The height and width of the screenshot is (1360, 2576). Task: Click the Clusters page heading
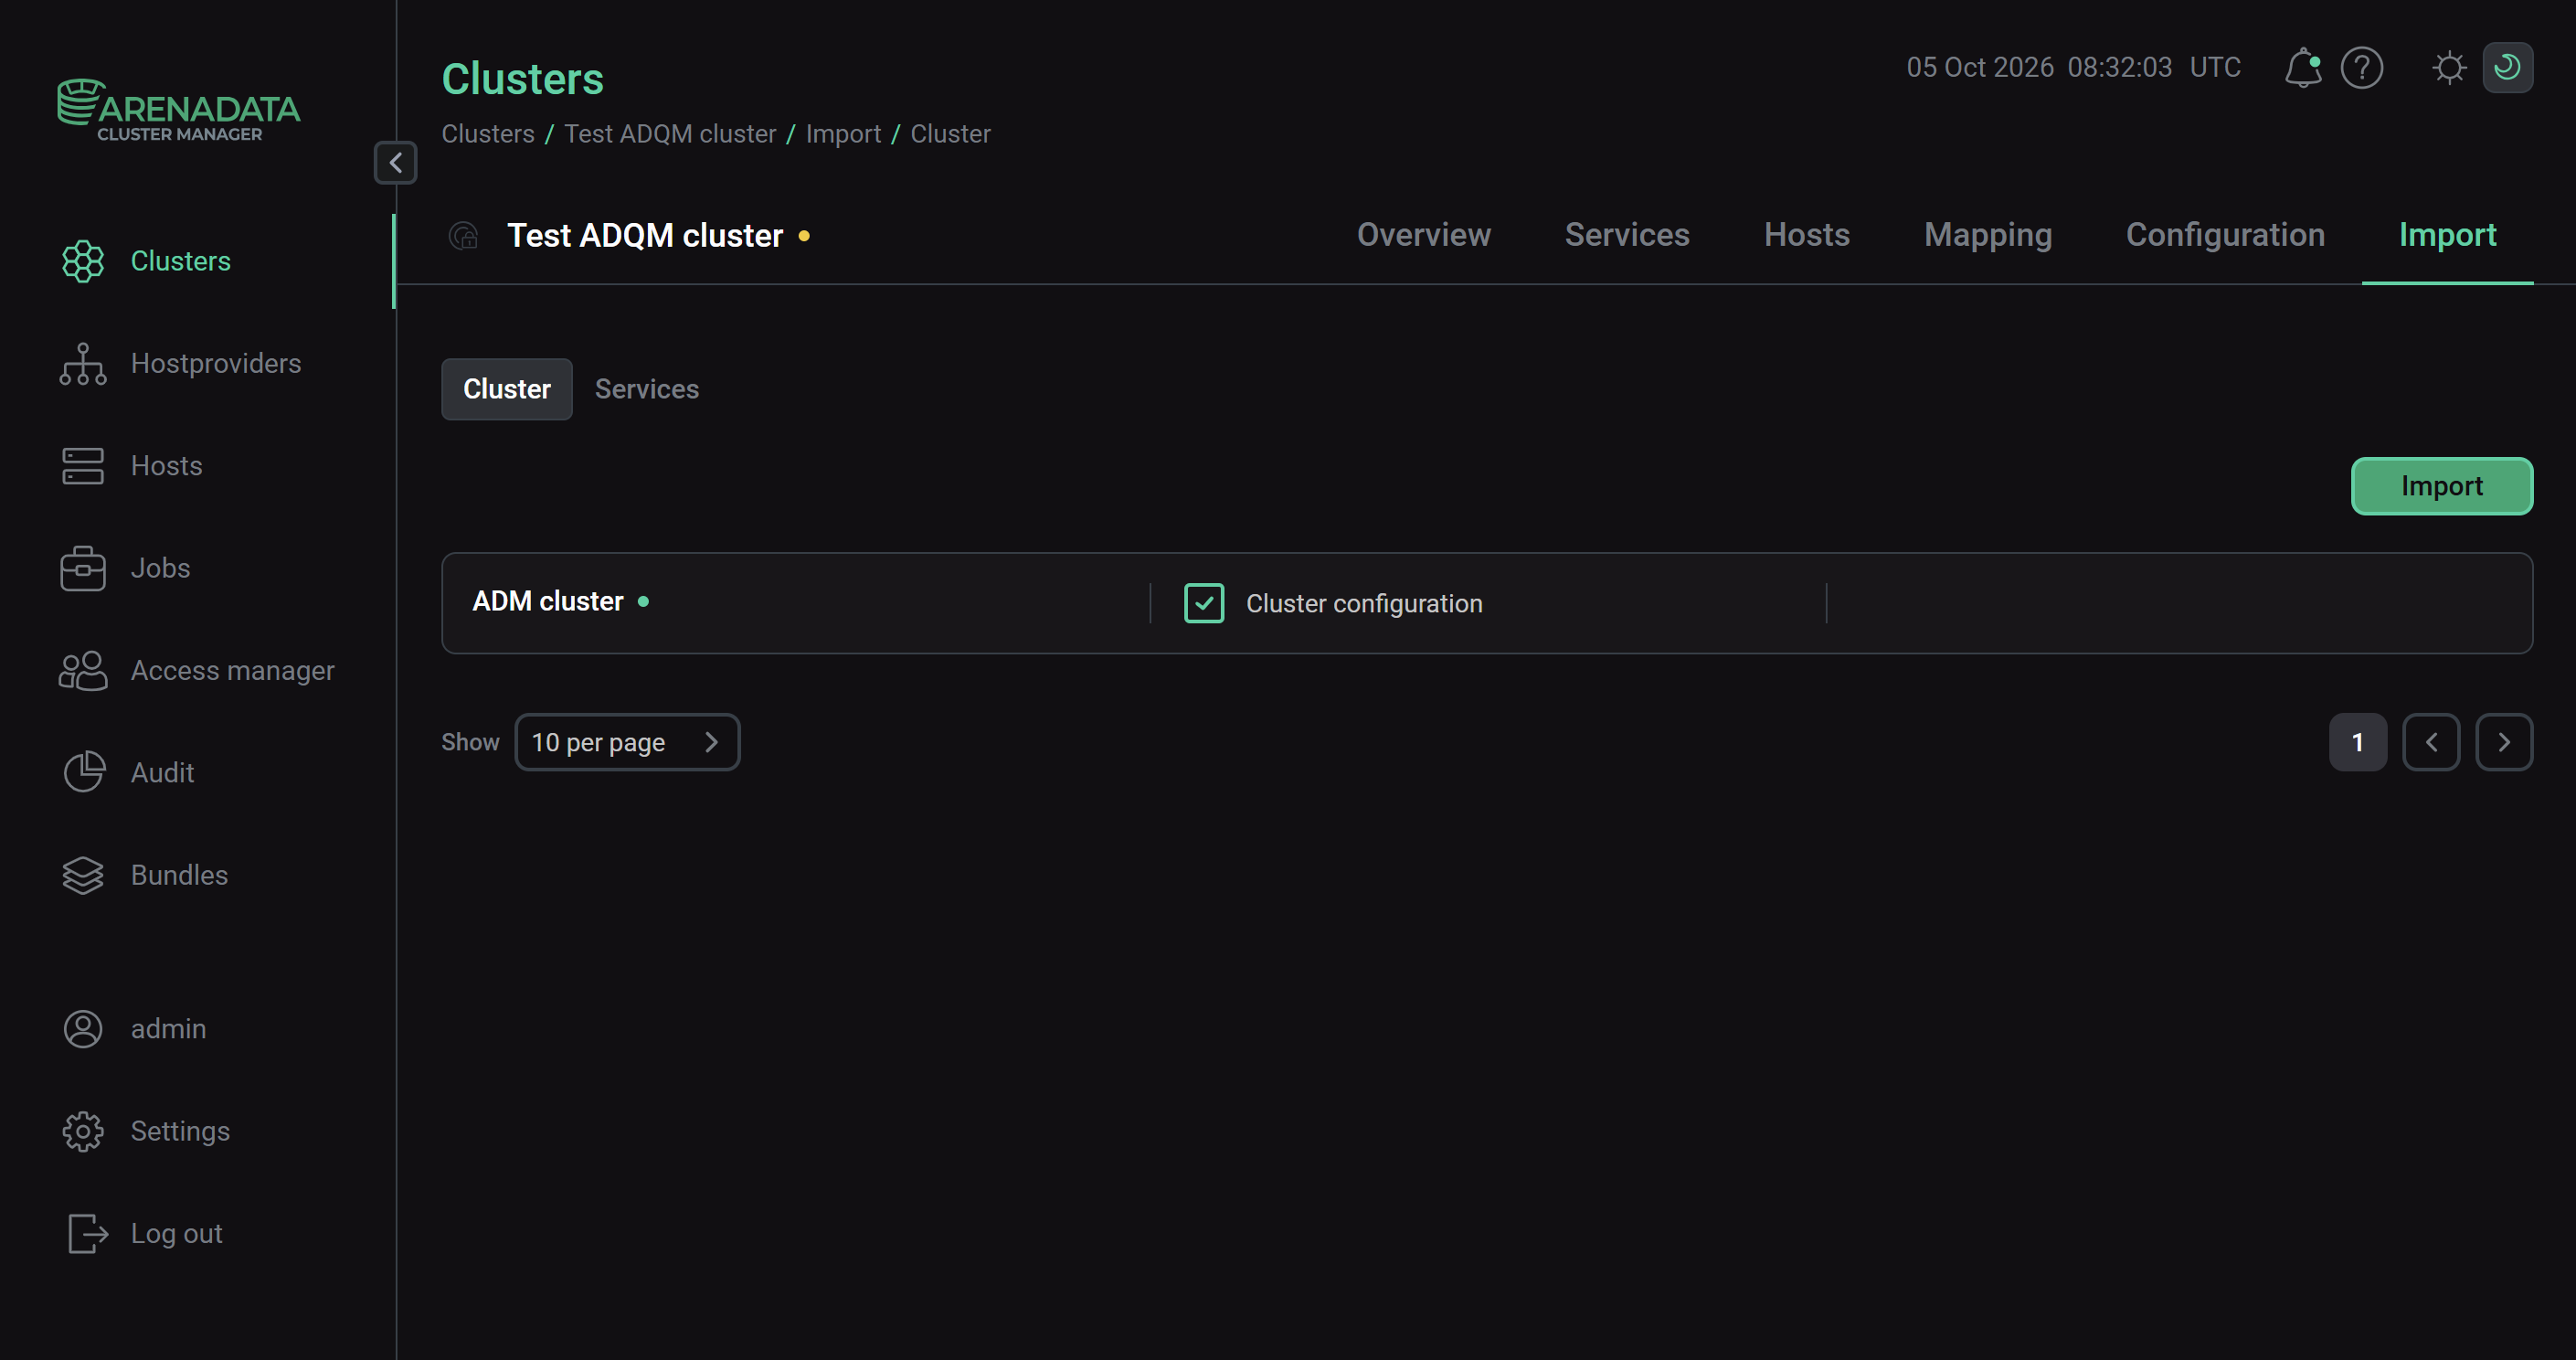523,79
